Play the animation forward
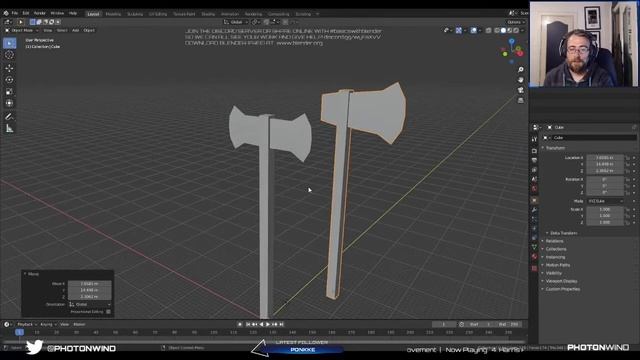The height and width of the screenshot is (360, 640). (268, 324)
